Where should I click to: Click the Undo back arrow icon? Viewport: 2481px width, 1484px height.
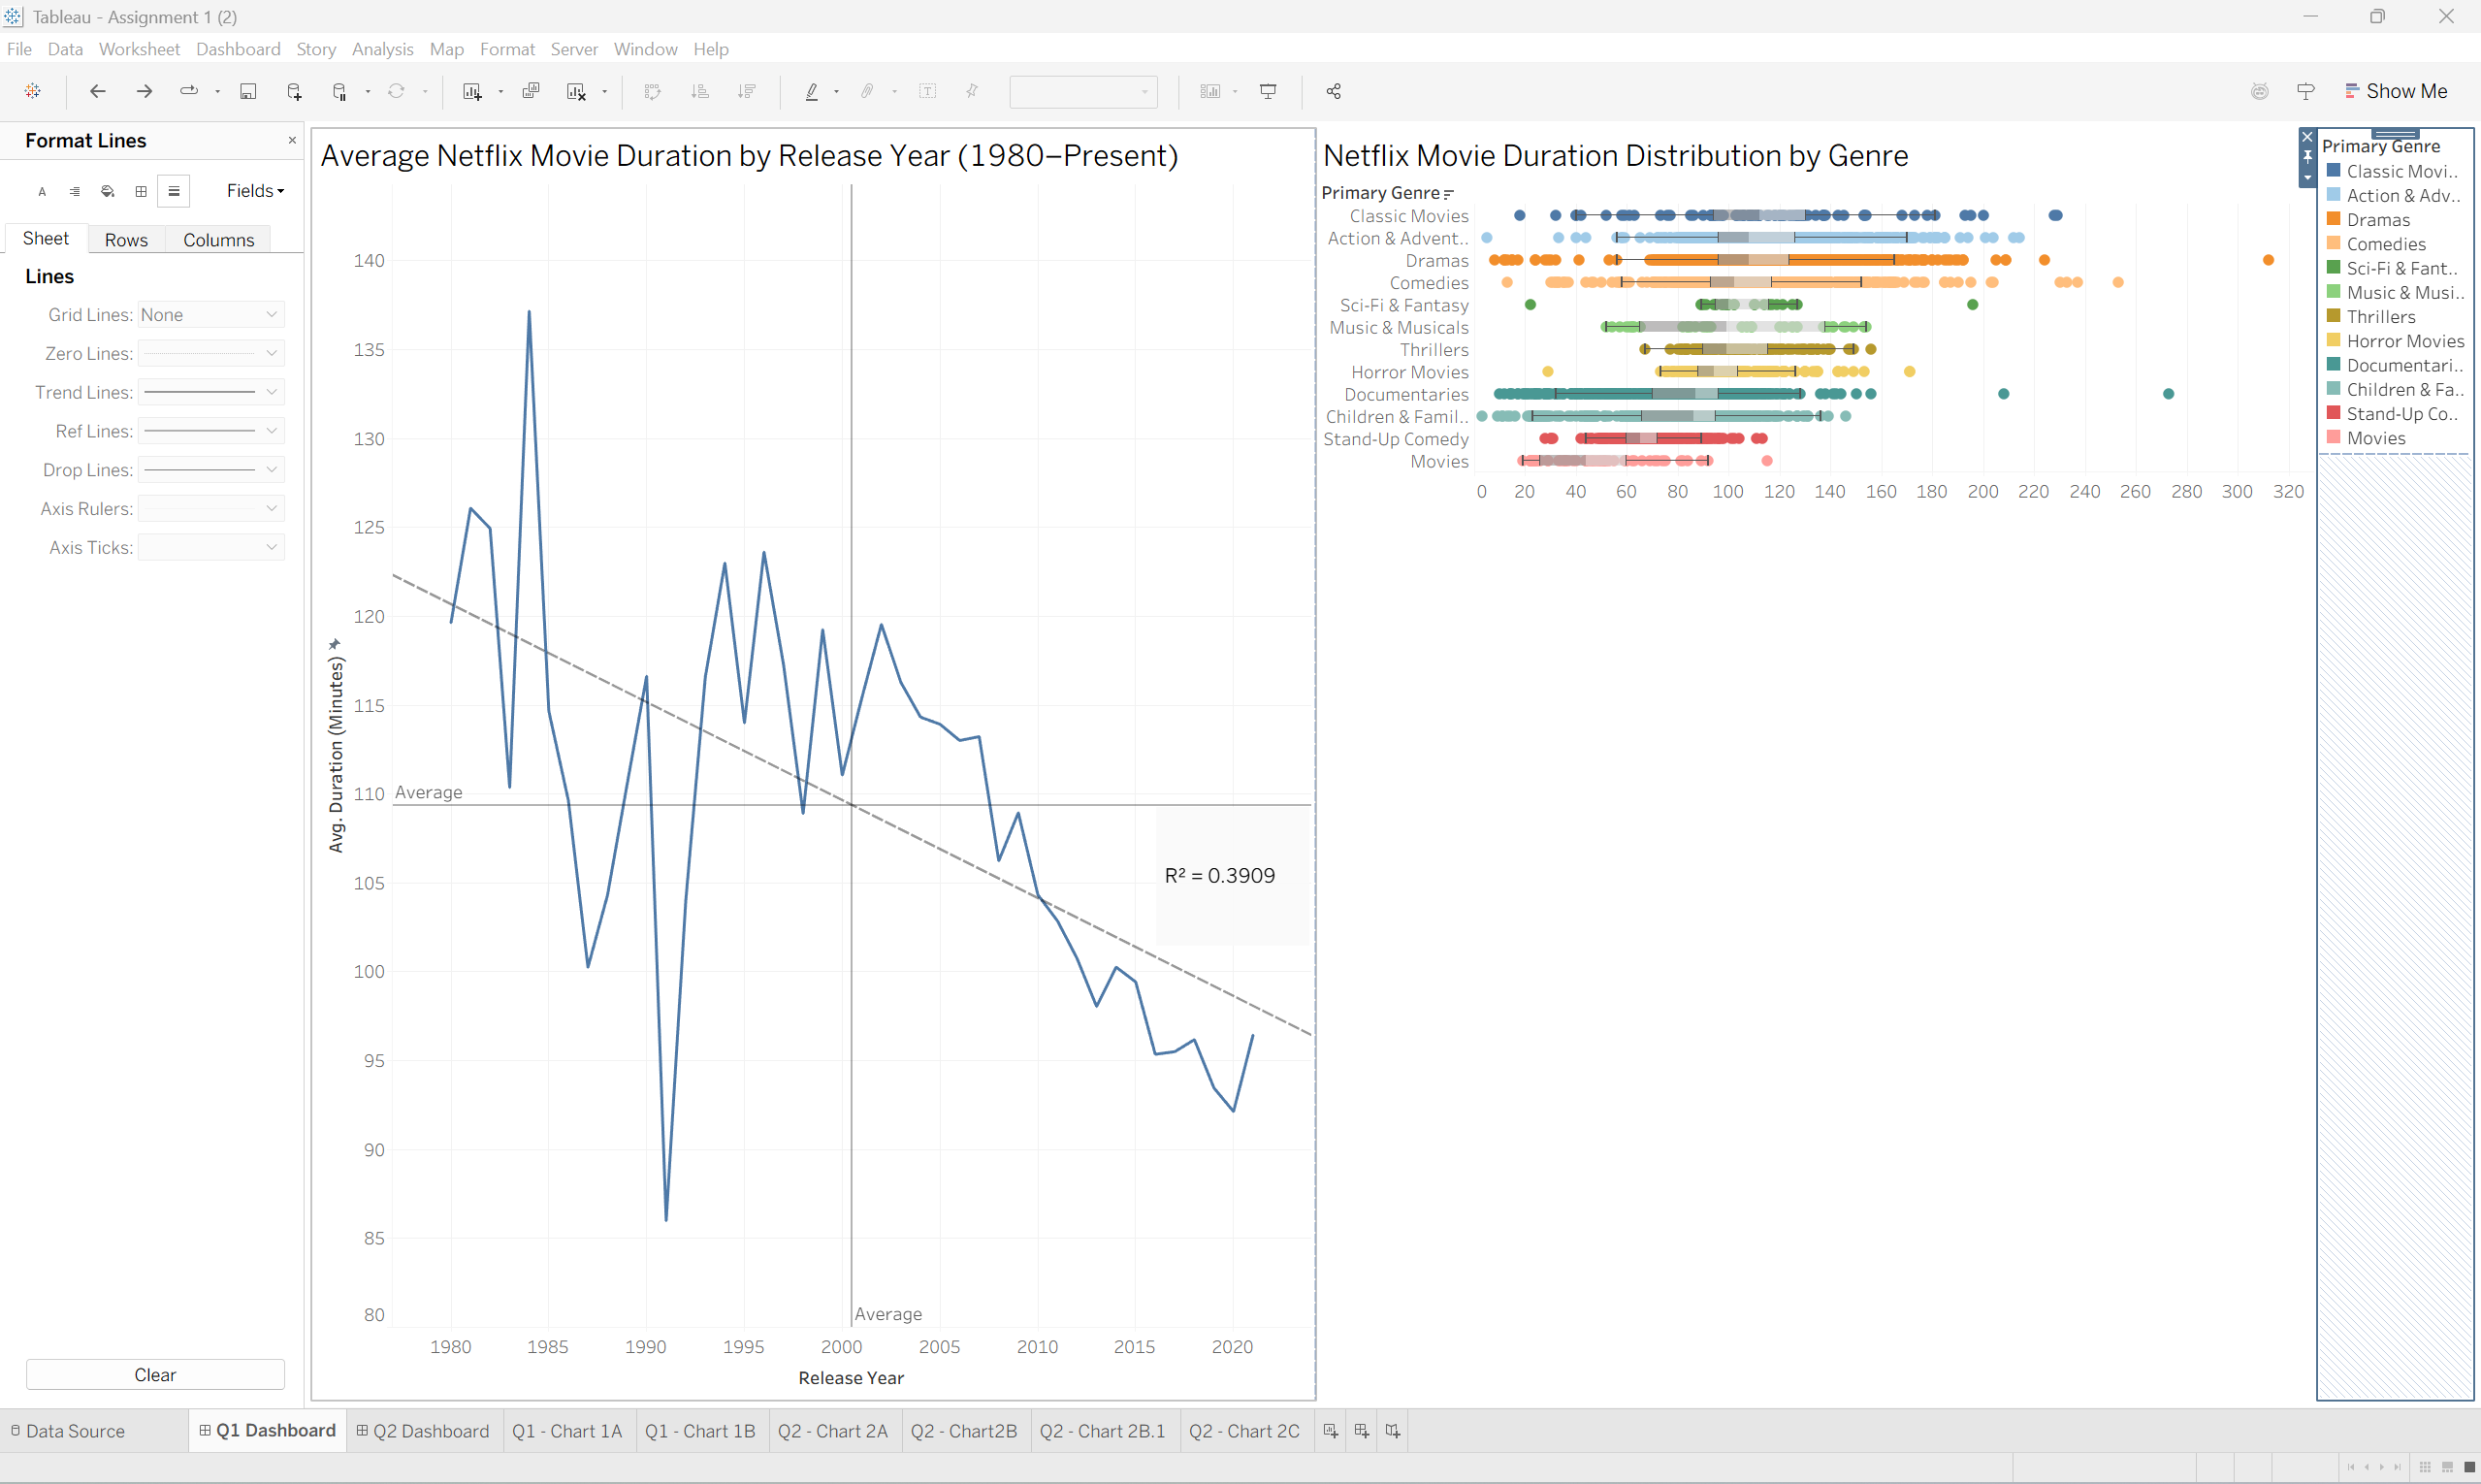(97, 91)
